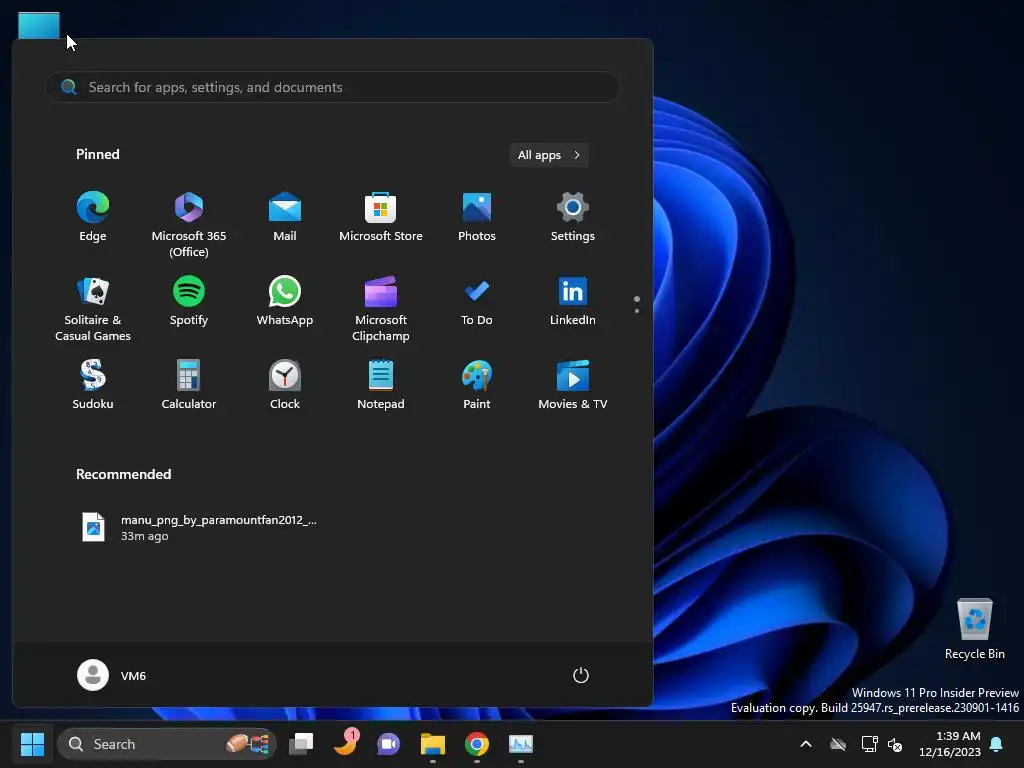
Task: Open the clock showing 1:39 AM
Action: pos(950,744)
